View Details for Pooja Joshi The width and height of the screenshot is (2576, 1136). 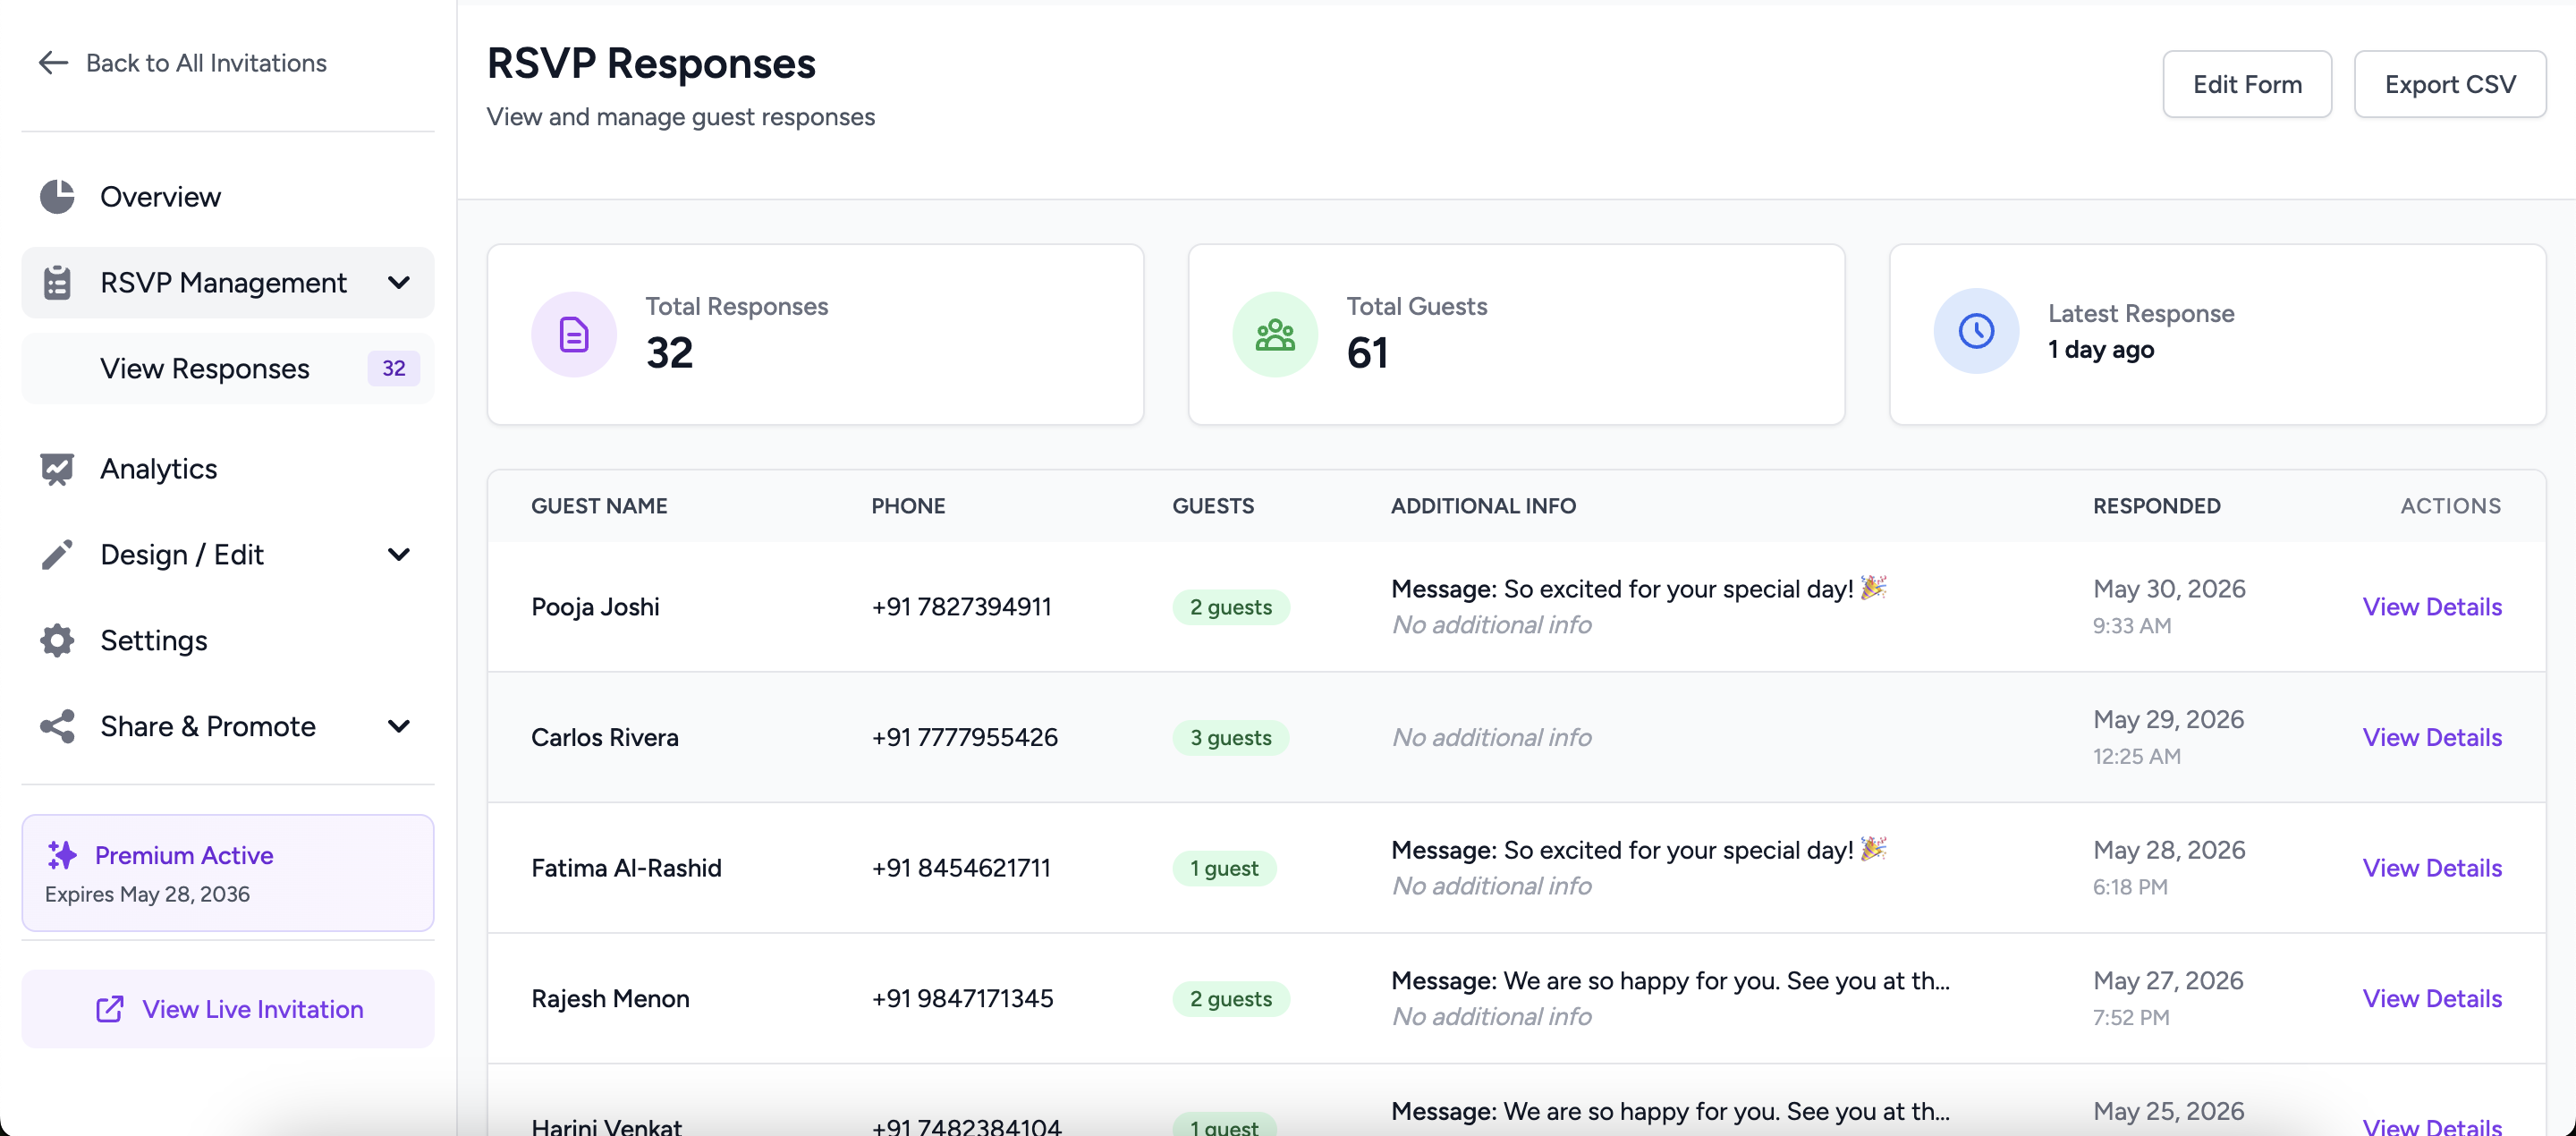(2432, 607)
